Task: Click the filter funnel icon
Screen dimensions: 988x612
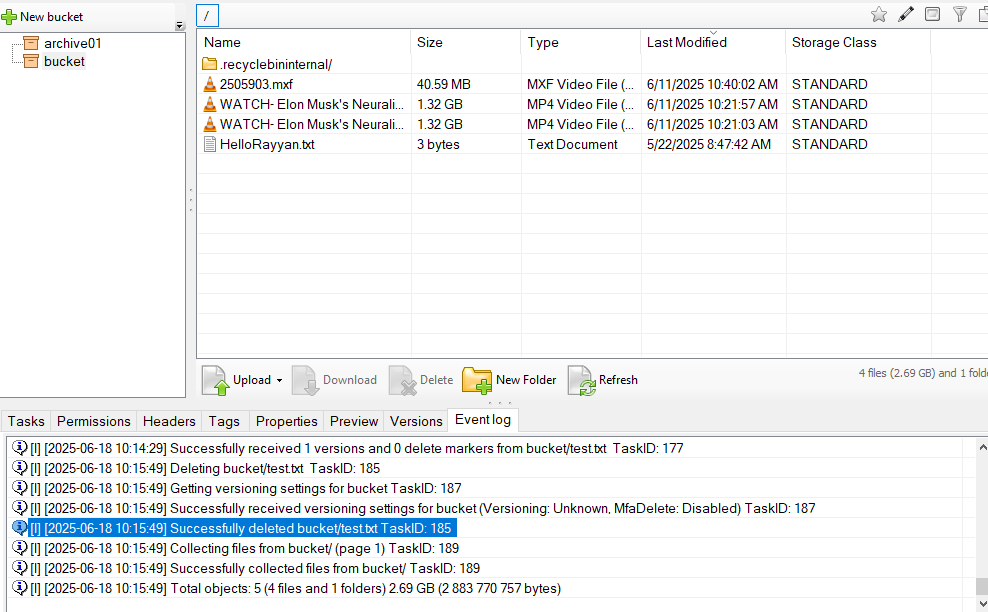Action: 960,14
